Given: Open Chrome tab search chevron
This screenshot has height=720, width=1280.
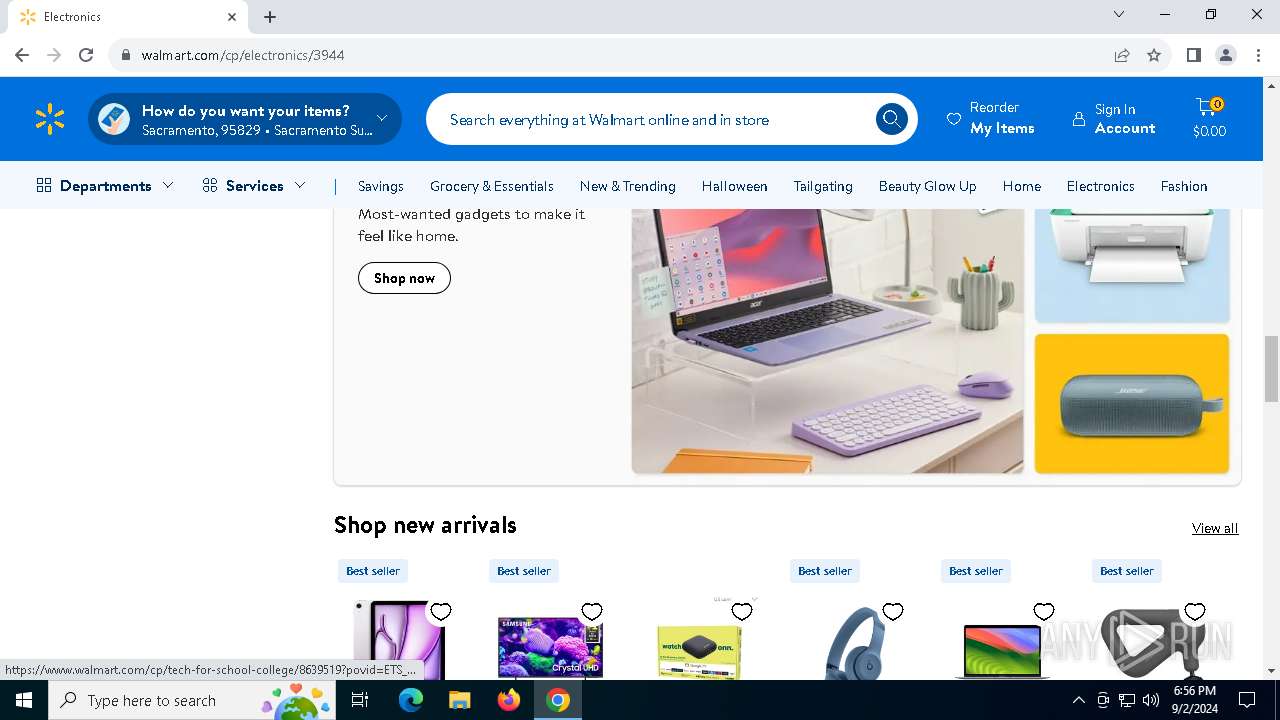Looking at the screenshot, I should click(1119, 15).
